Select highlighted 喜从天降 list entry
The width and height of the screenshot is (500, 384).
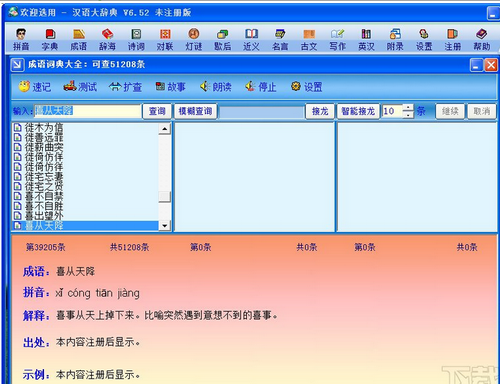85,226
